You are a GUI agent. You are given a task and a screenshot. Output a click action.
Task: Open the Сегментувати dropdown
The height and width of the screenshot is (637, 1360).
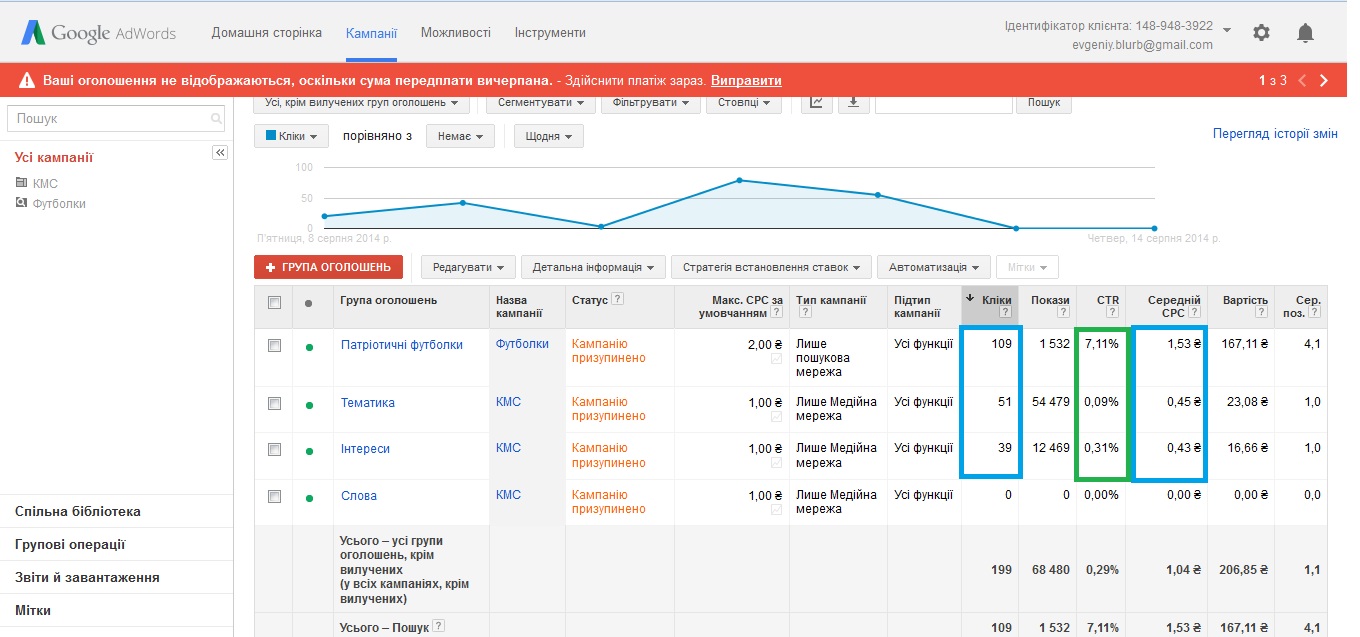pyautogui.click(x=540, y=102)
